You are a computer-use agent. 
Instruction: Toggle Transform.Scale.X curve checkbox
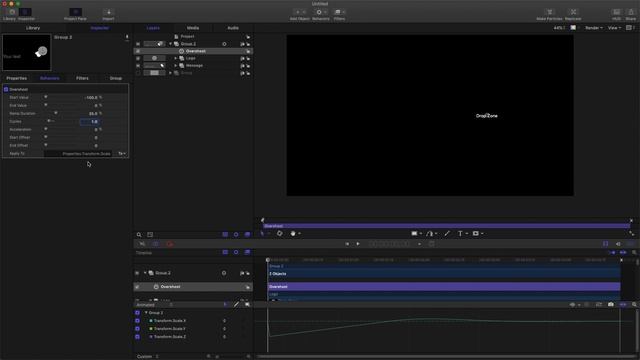point(137,321)
